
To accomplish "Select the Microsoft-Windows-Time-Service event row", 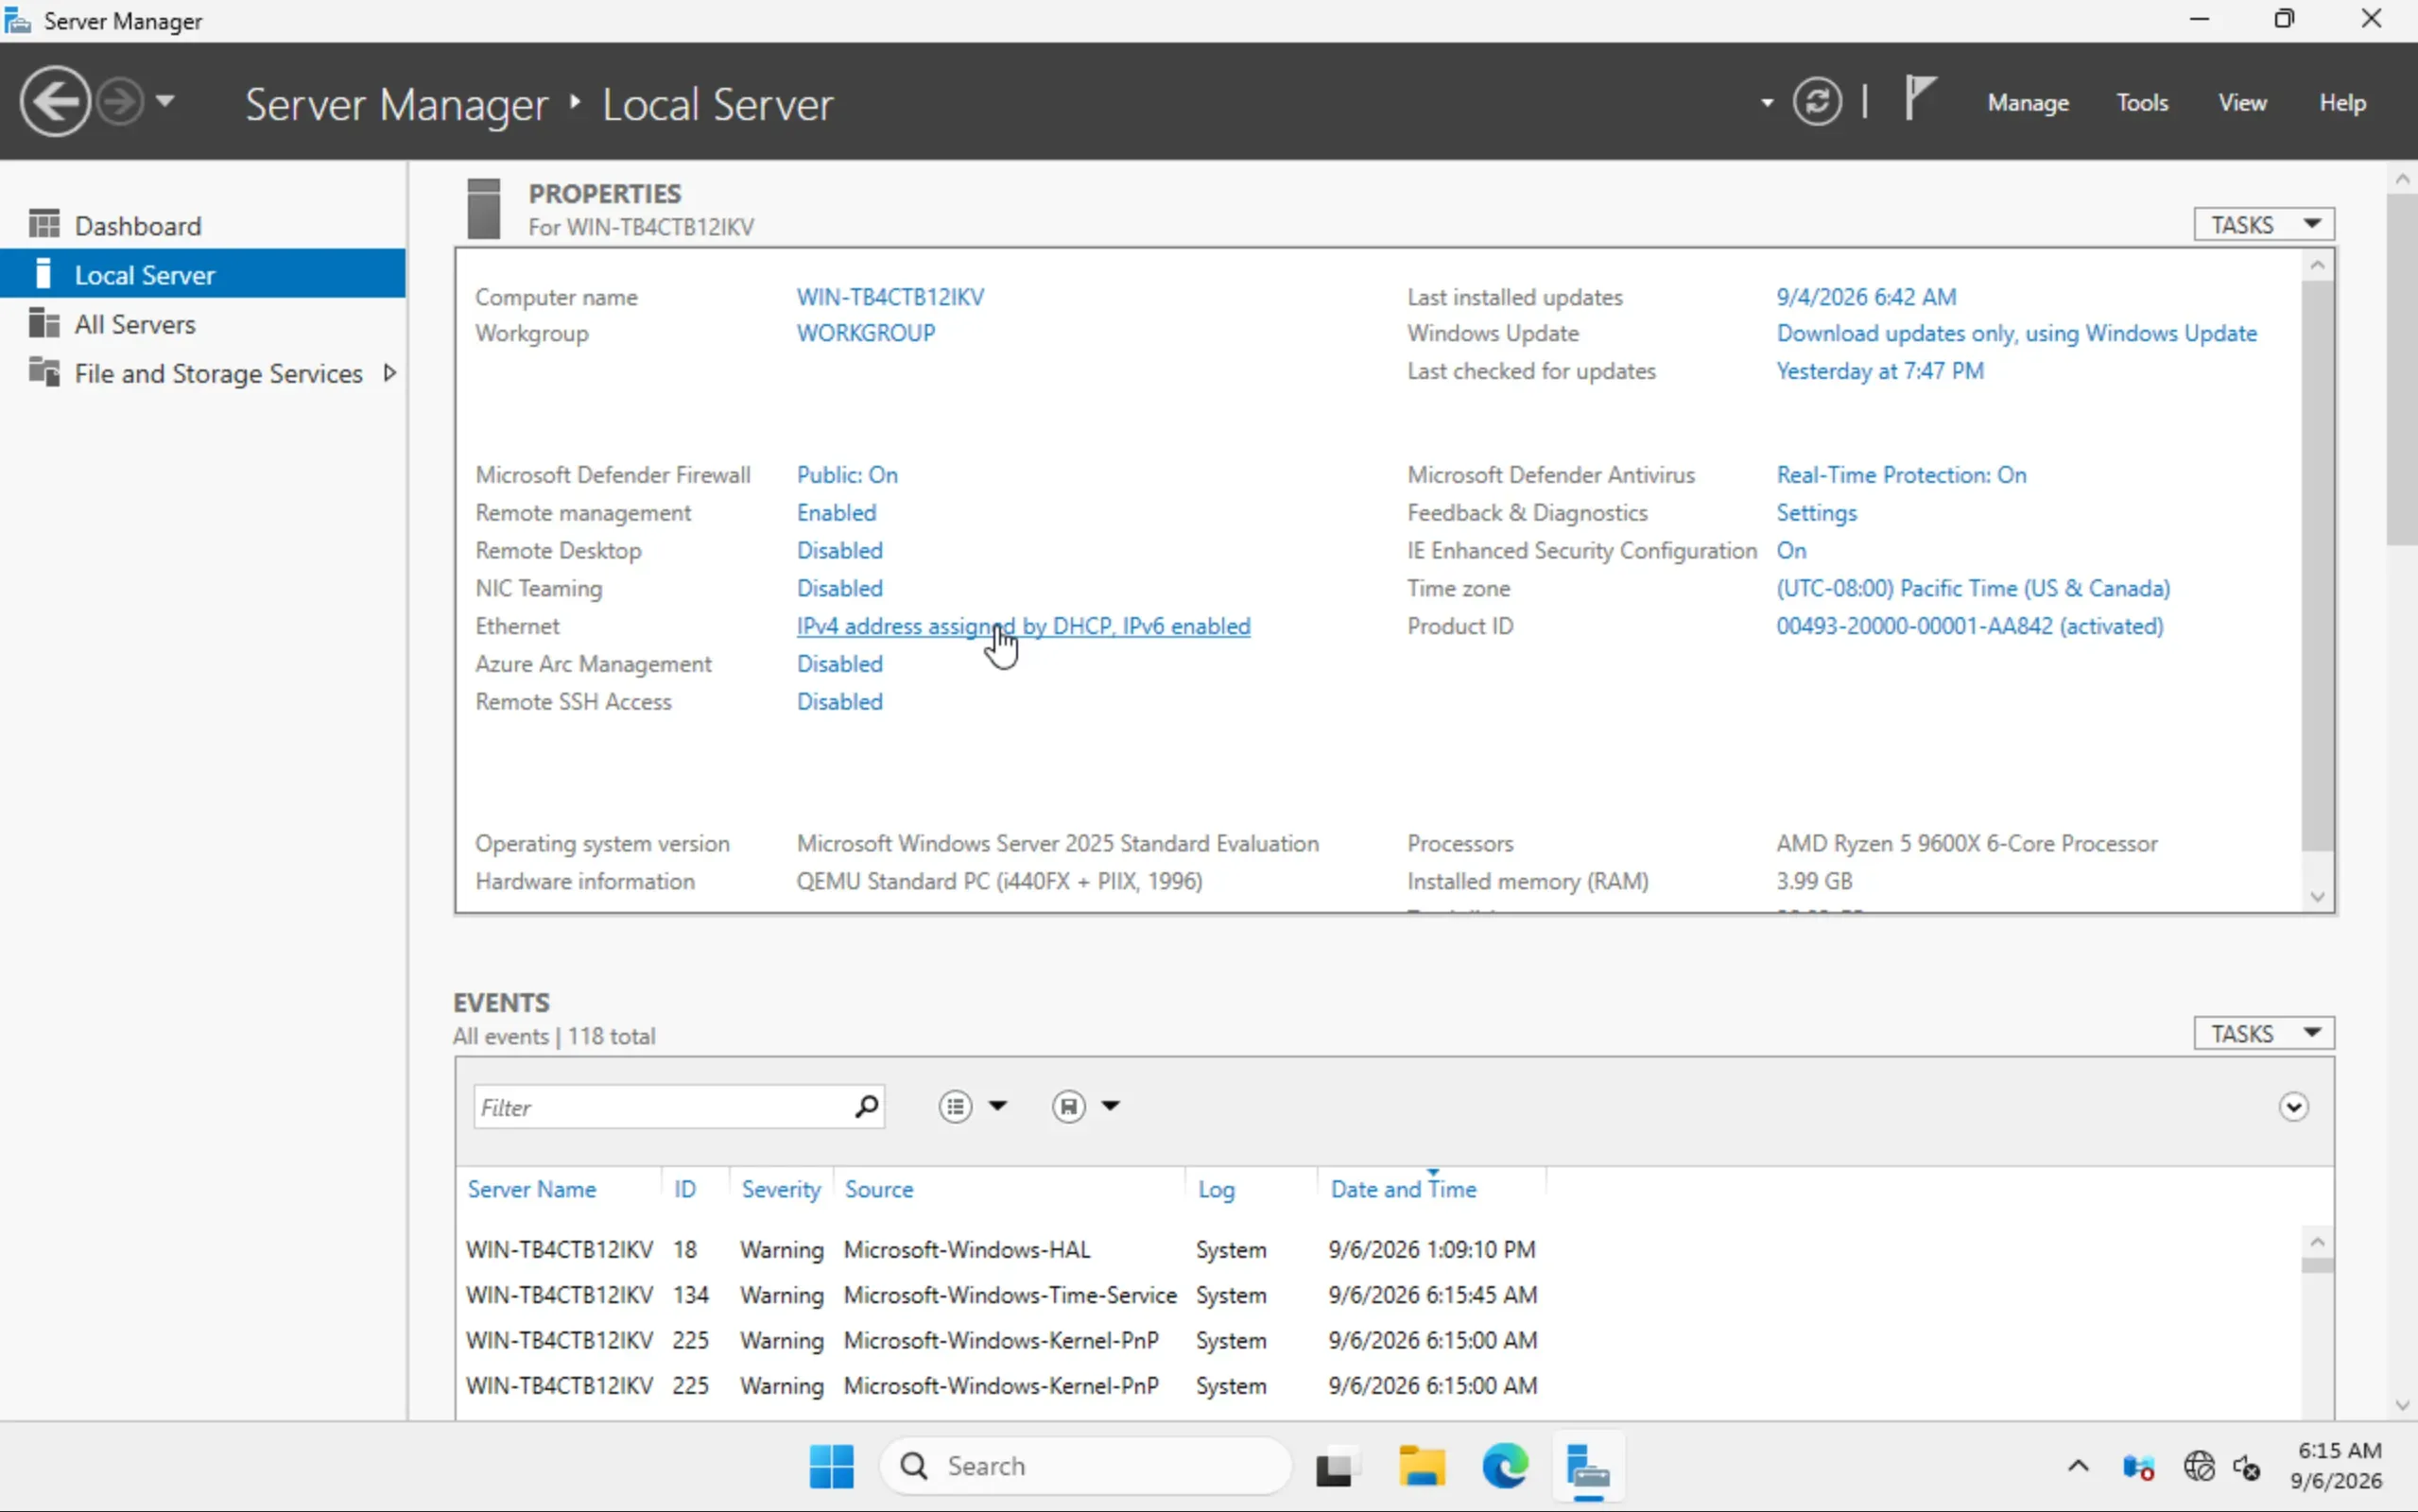I will (x=1380, y=1295).
